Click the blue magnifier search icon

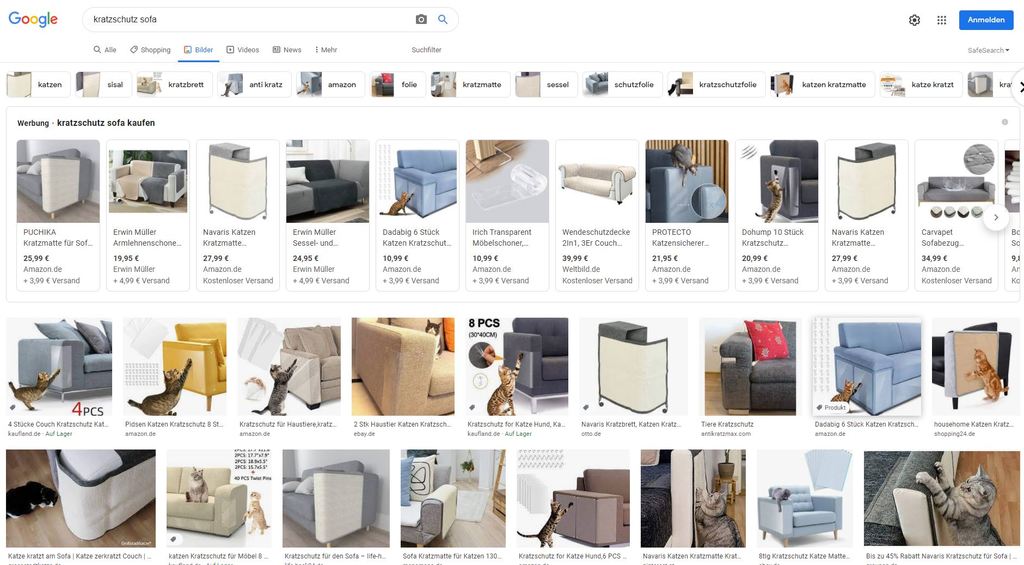point(443,20)
